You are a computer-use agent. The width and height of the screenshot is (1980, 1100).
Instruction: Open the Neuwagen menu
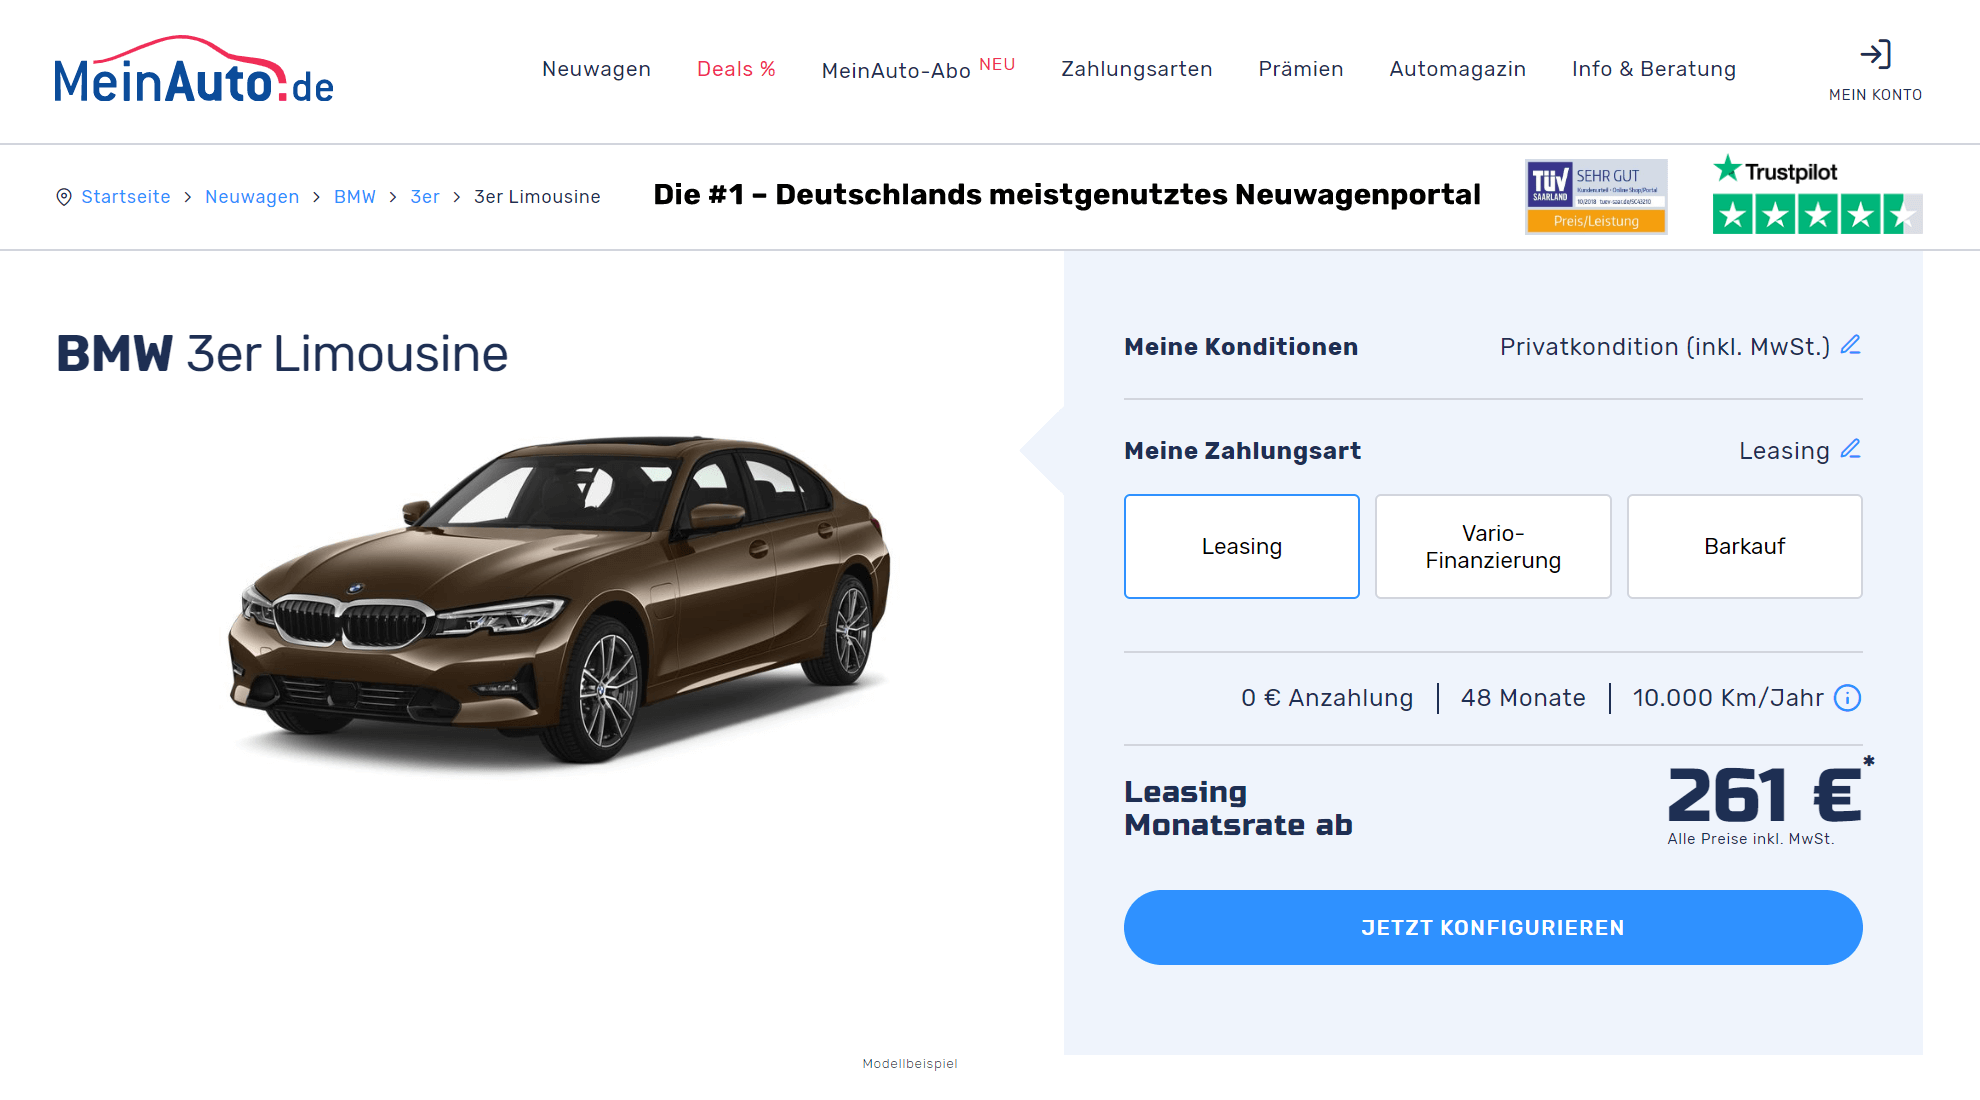point(596,69)
